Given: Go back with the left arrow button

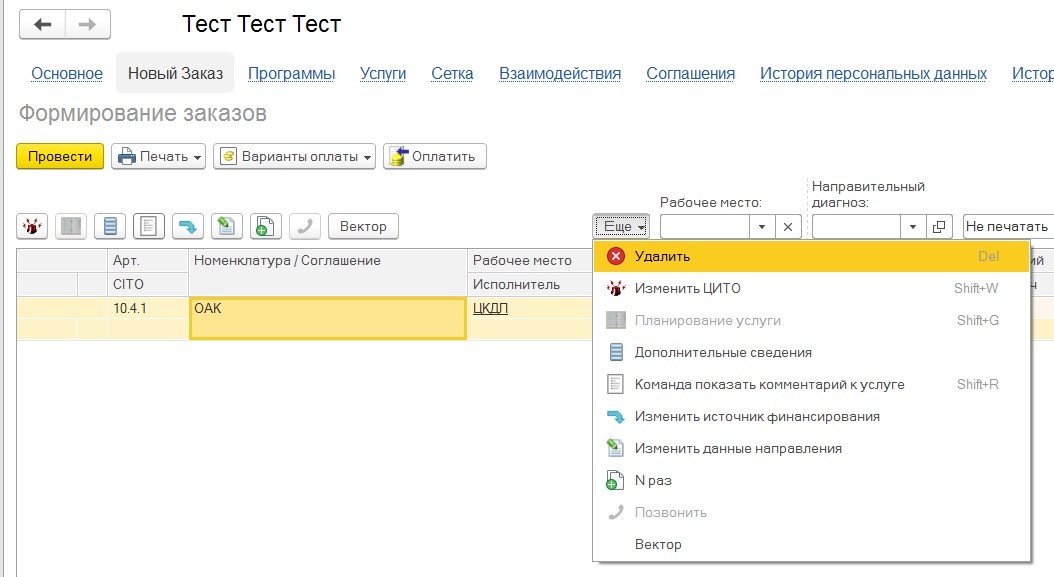Looking at the screenshot, I should click(43, 24).
